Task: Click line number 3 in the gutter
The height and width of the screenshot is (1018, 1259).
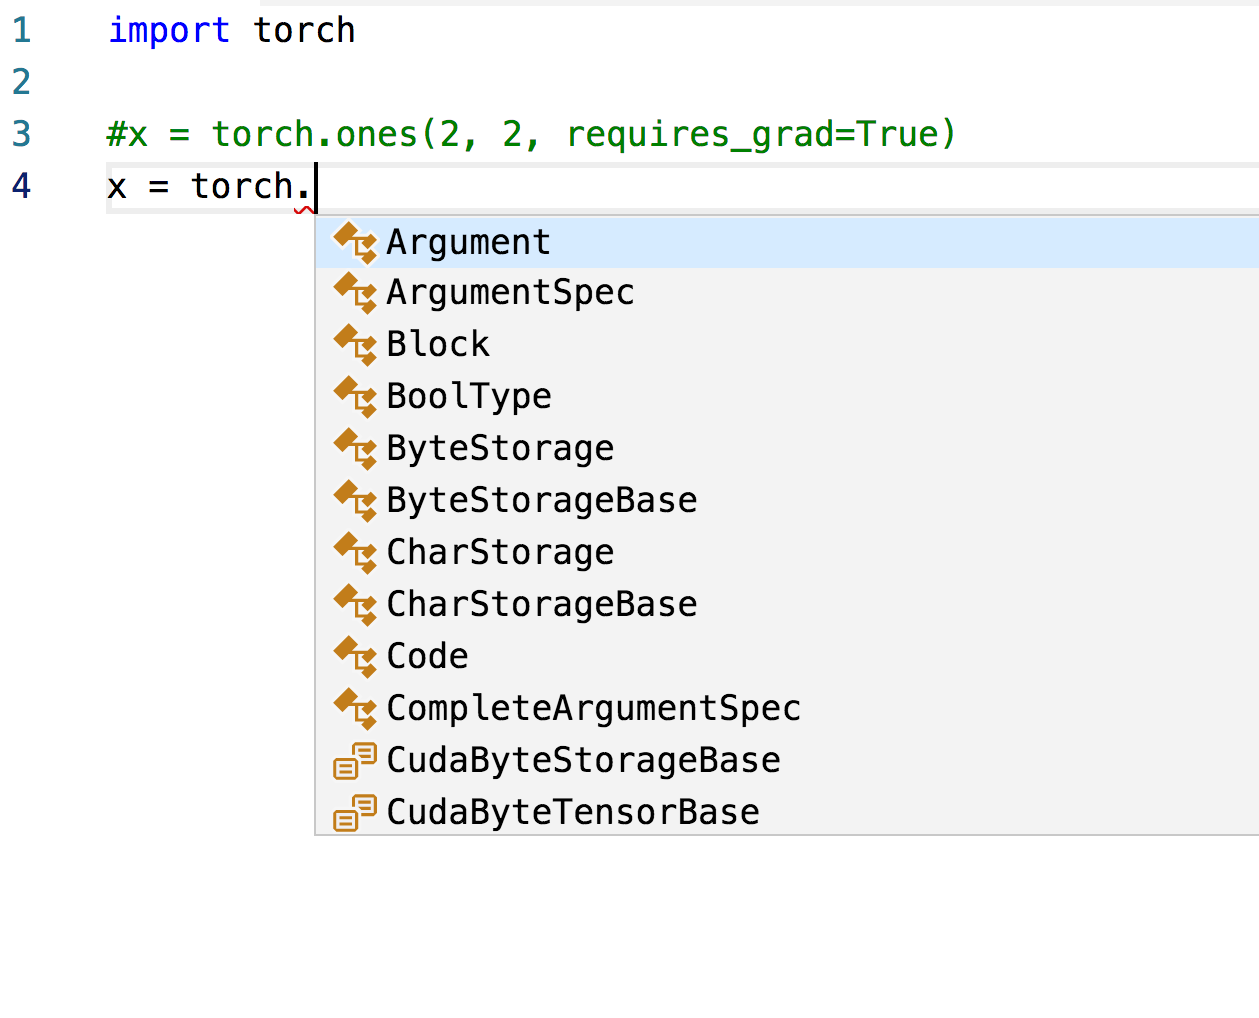Action: point(22,134)
